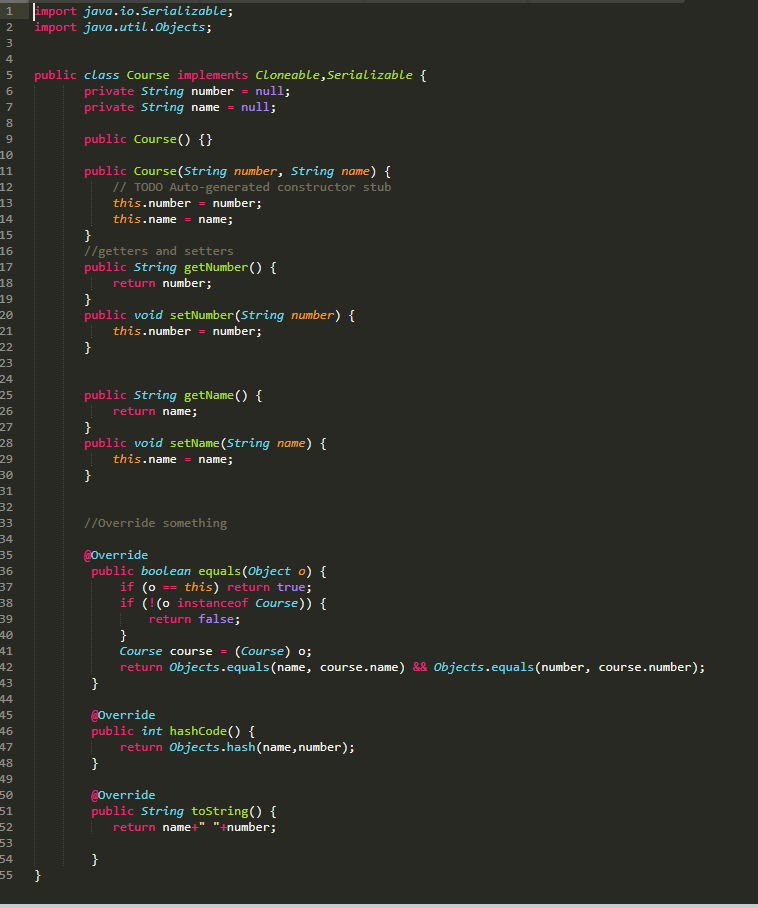Click the 'true' literal
The image size is (758, 908).
291,587
